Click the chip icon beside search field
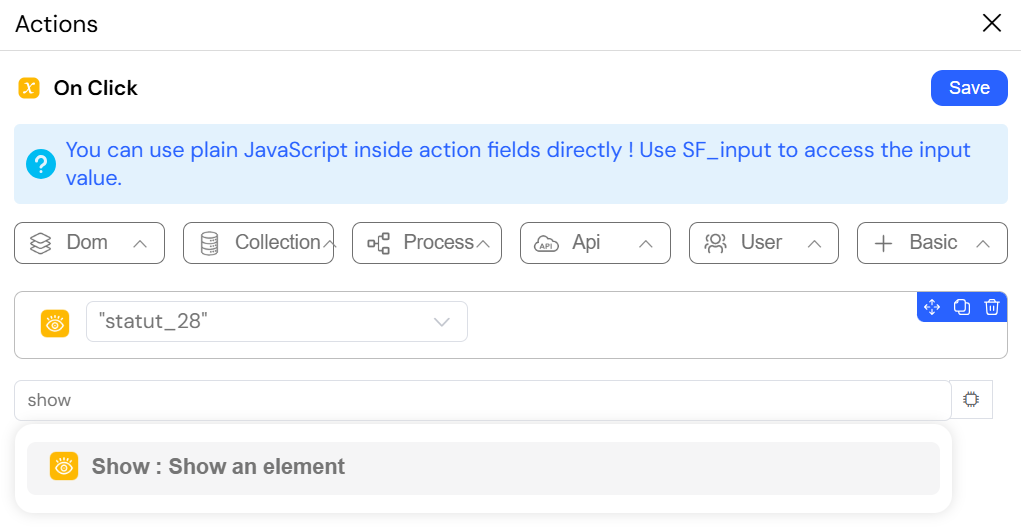 [971, 399]
